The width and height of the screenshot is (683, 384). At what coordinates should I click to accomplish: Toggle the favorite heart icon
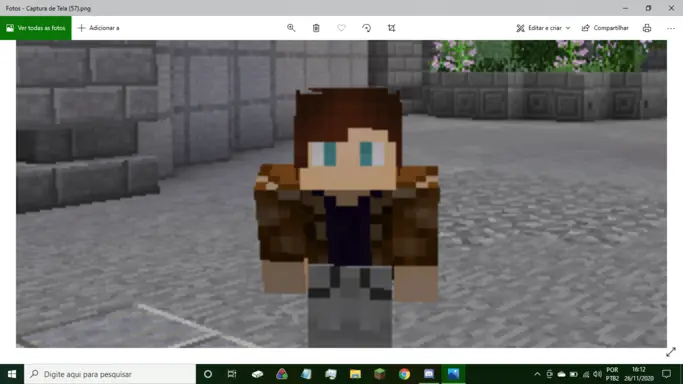pos(342,28)
